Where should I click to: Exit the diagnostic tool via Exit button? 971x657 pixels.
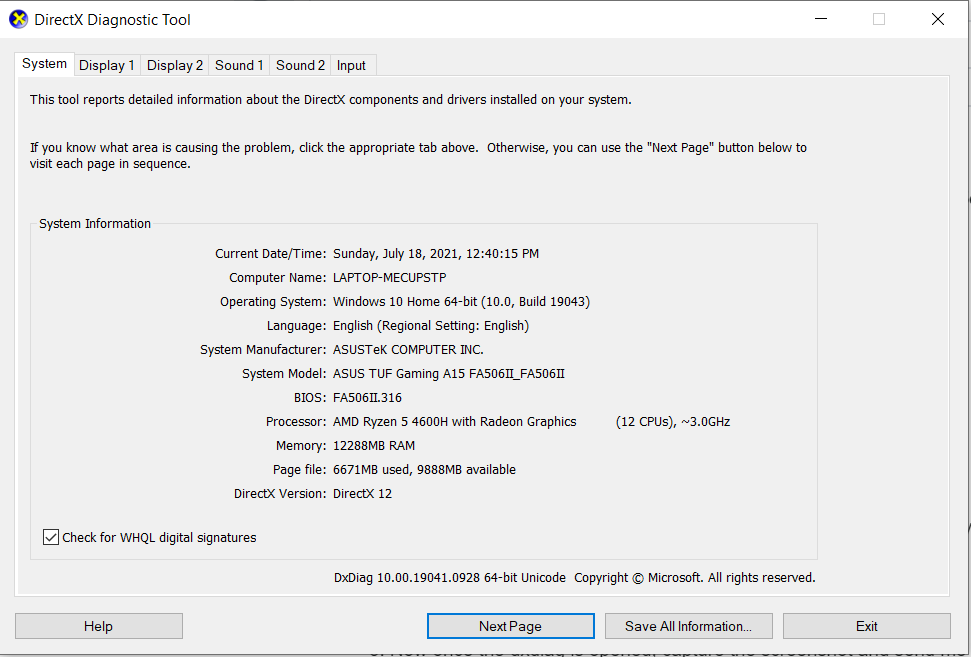(x=866, y=626)
